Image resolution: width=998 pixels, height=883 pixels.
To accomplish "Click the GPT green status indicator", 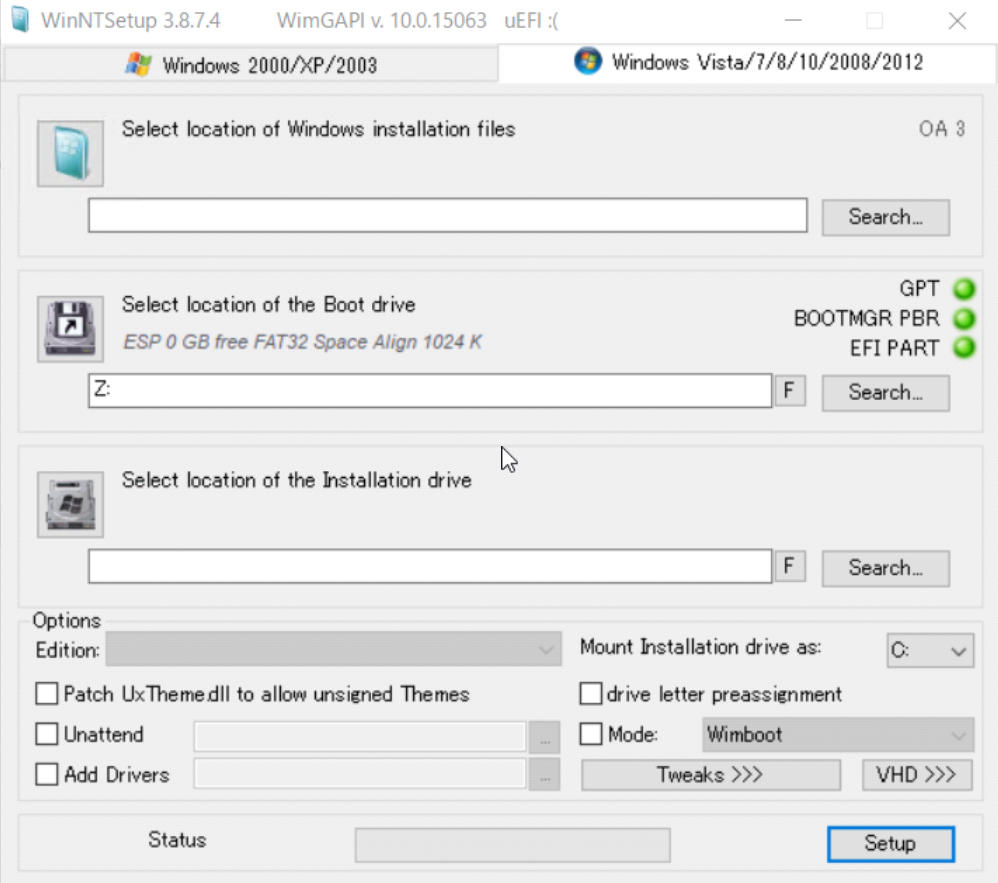I will click(964, 289).
